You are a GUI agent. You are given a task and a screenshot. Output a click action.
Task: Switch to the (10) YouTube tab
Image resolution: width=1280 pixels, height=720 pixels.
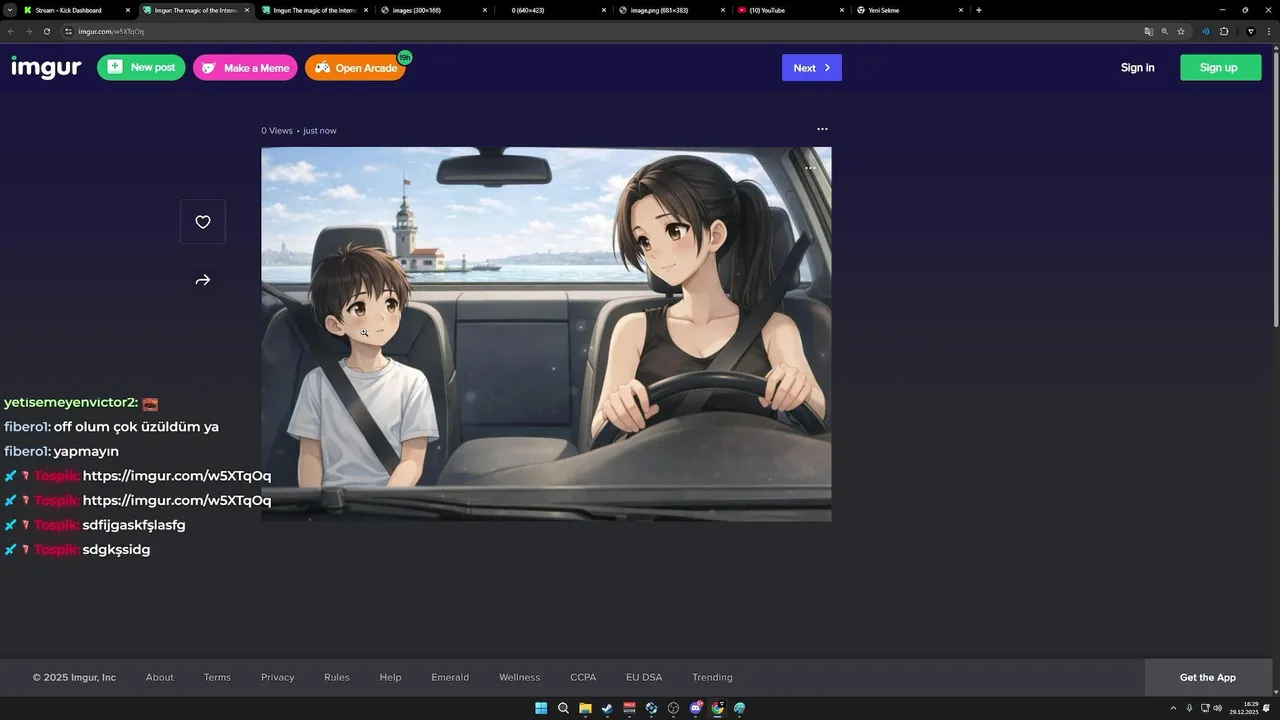click(789, 10)
